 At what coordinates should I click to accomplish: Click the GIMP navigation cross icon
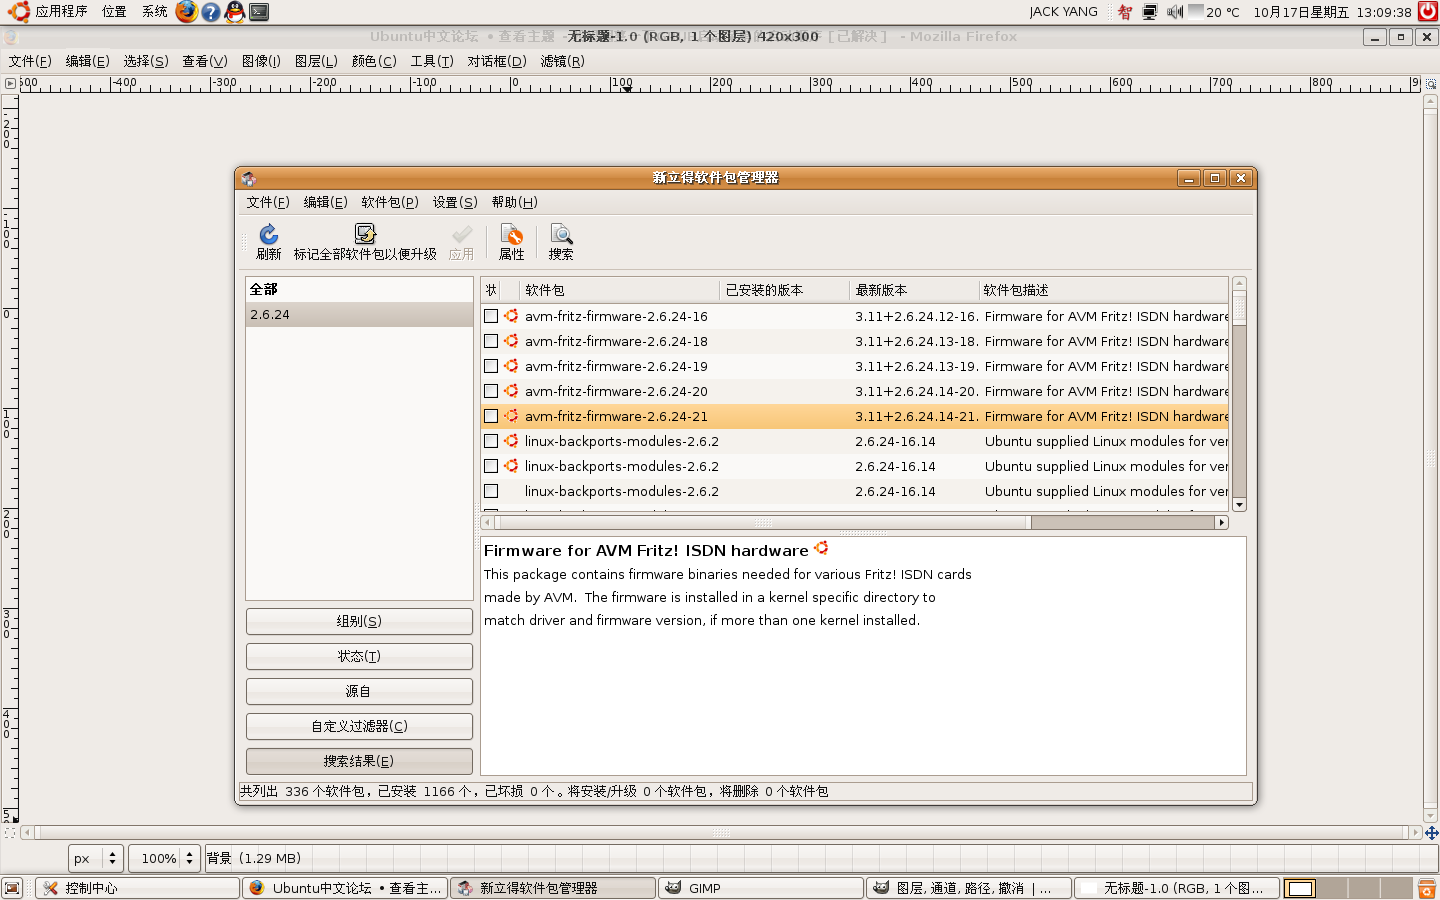[x=1431, y=832]
